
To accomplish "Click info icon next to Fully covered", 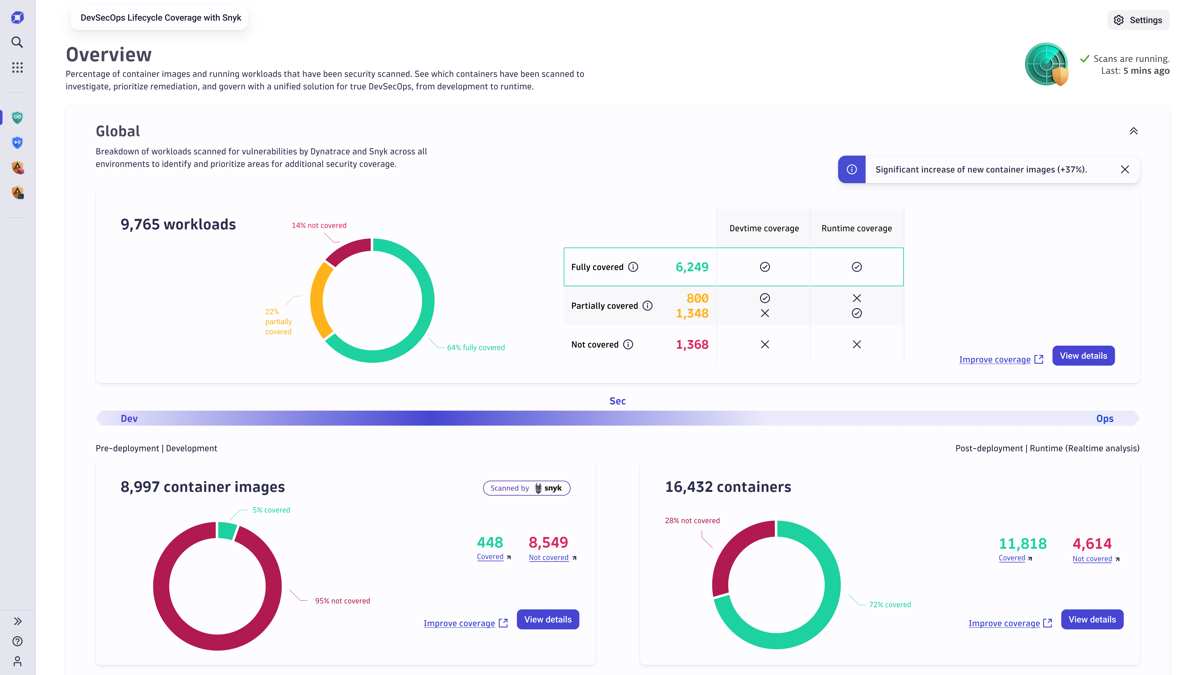I will [x=633, y=267].
